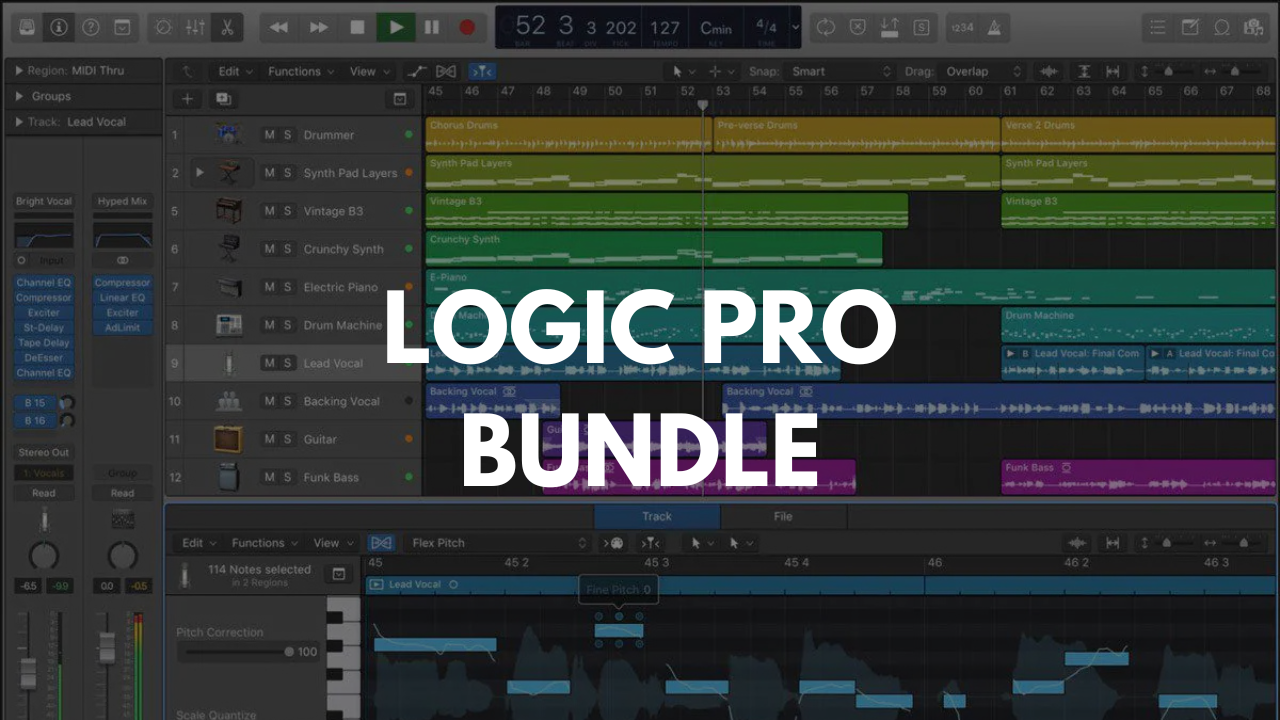
Task: Open the Functions menu in the piano roll editor
Action: coord(258,543)
